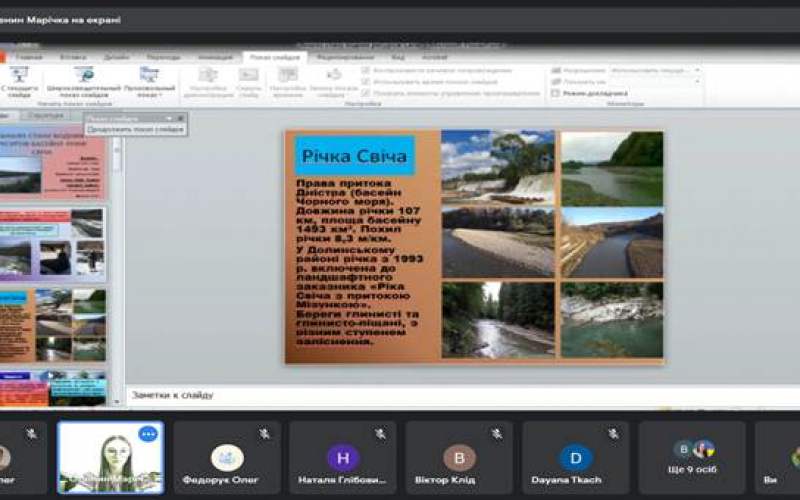This screenshot has height=500, width=800.
Task: Click the record slide show icon
Action: [334, 74]
